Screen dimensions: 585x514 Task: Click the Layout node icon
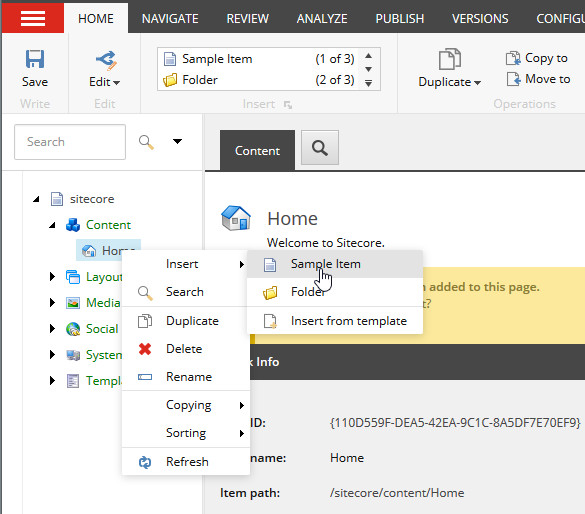[x=73, y=277]
